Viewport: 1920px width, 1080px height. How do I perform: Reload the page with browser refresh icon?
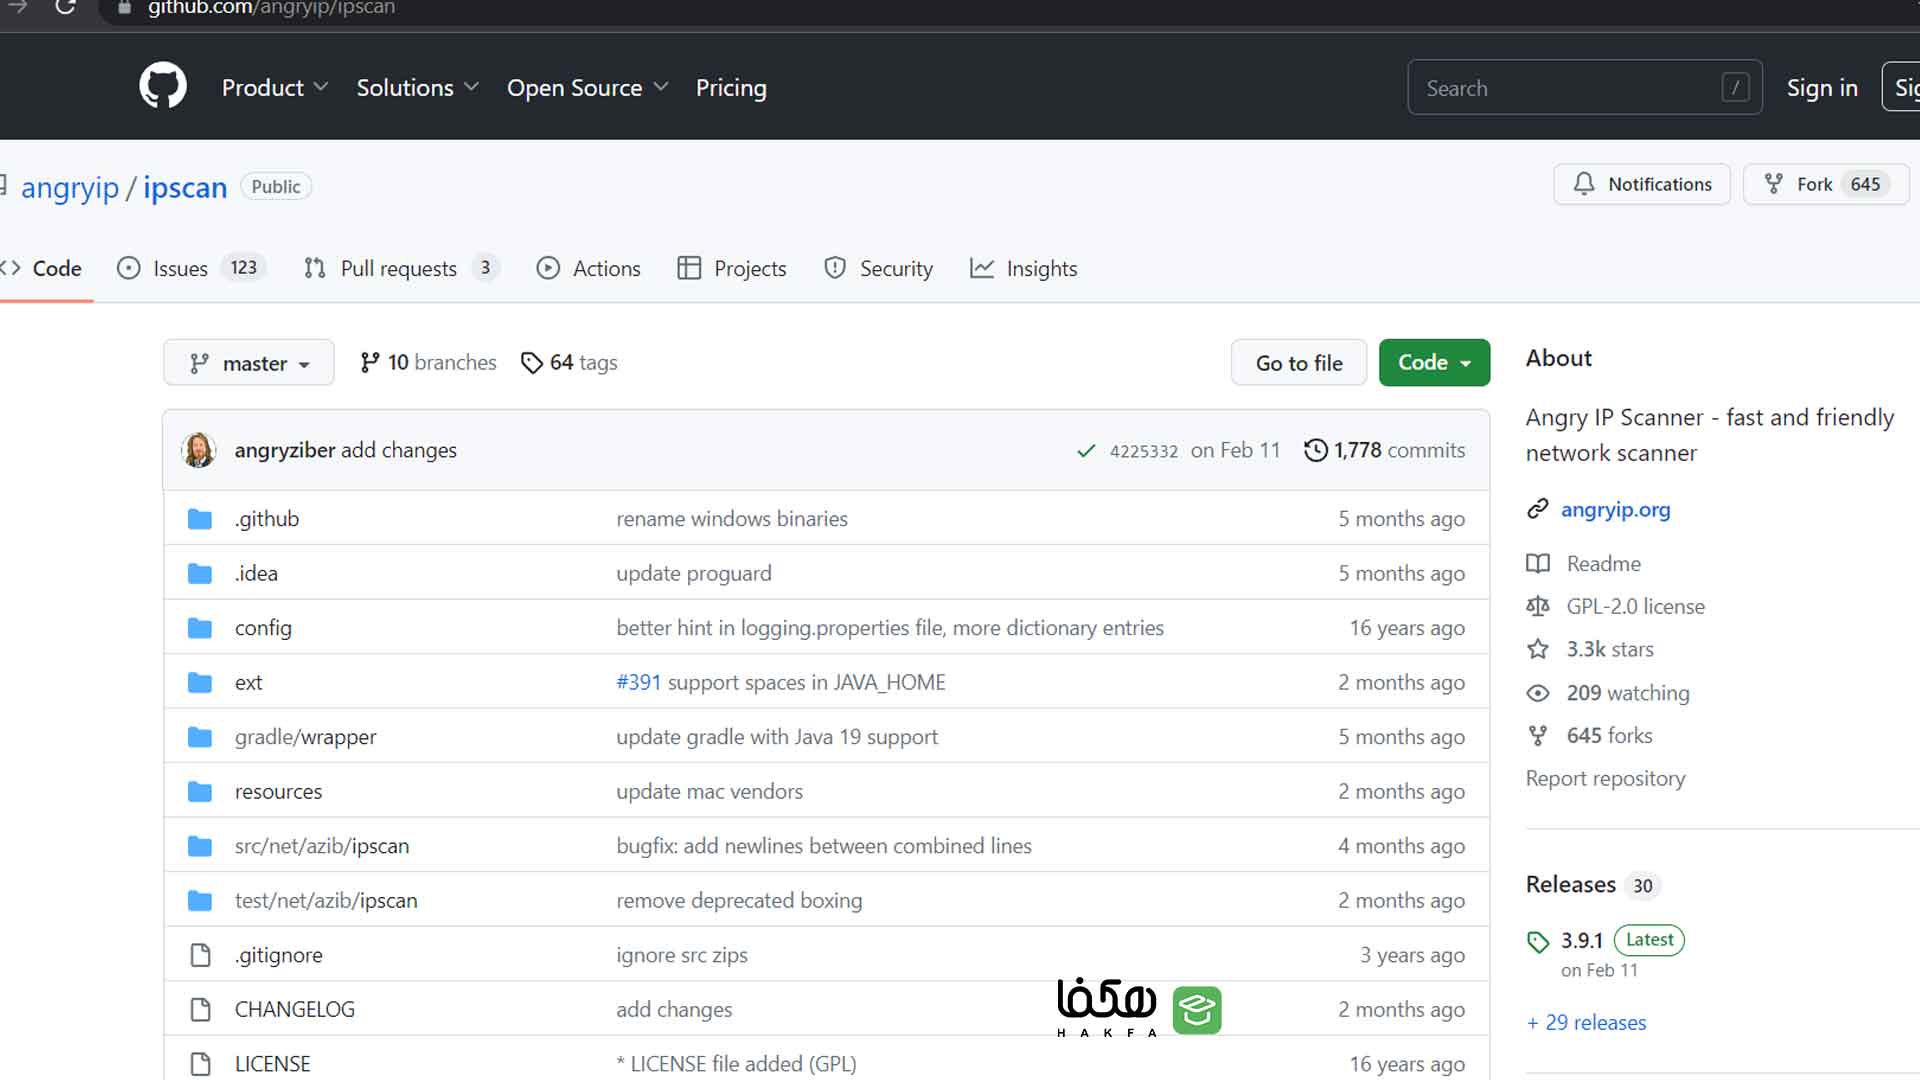tap(65, 8)
